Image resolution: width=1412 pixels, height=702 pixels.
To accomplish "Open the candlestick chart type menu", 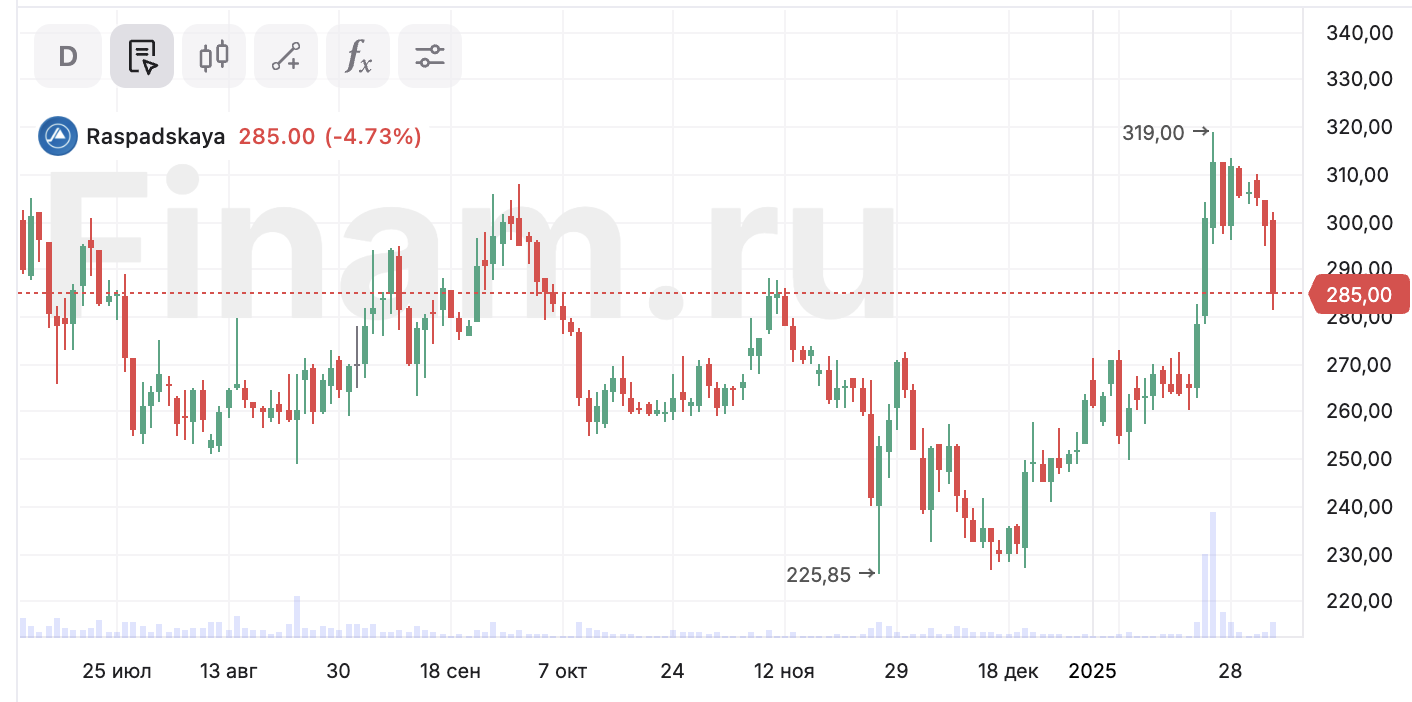I will click(214, 56).
